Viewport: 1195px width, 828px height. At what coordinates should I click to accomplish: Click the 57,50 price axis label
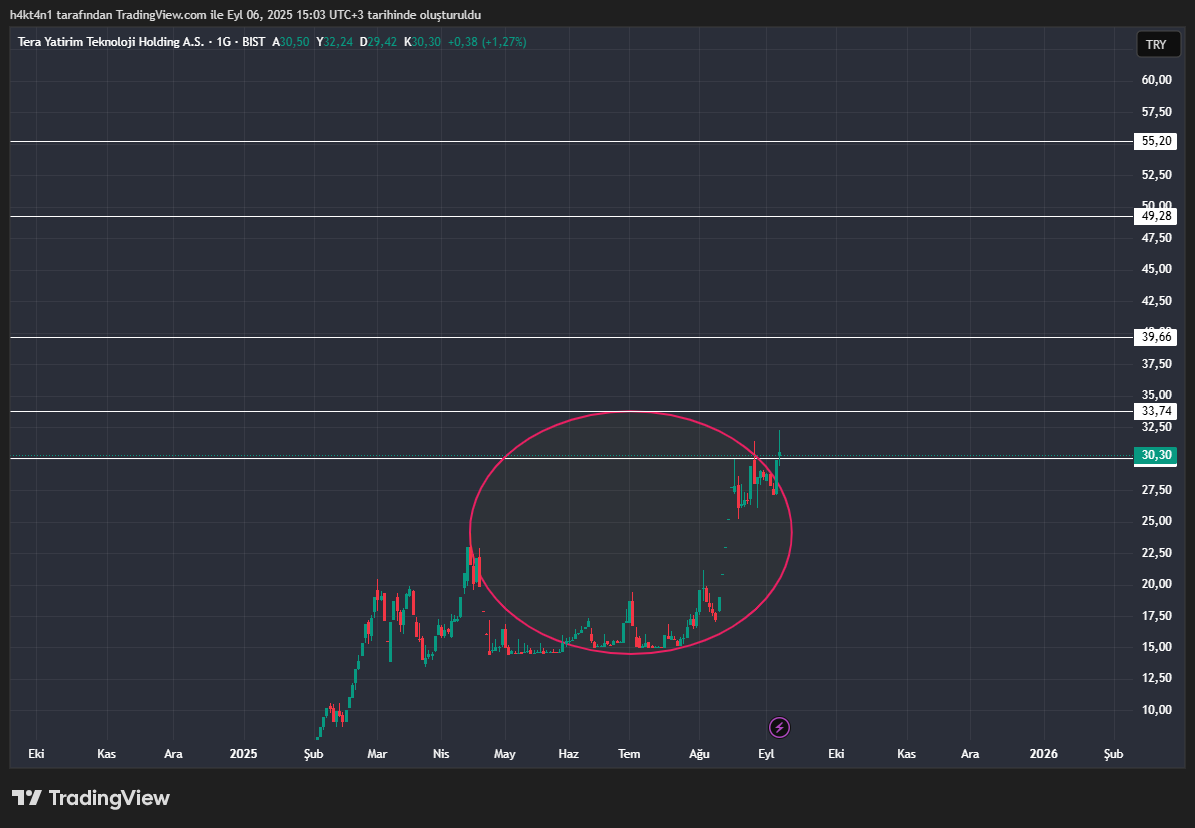tap(1156, 112)
